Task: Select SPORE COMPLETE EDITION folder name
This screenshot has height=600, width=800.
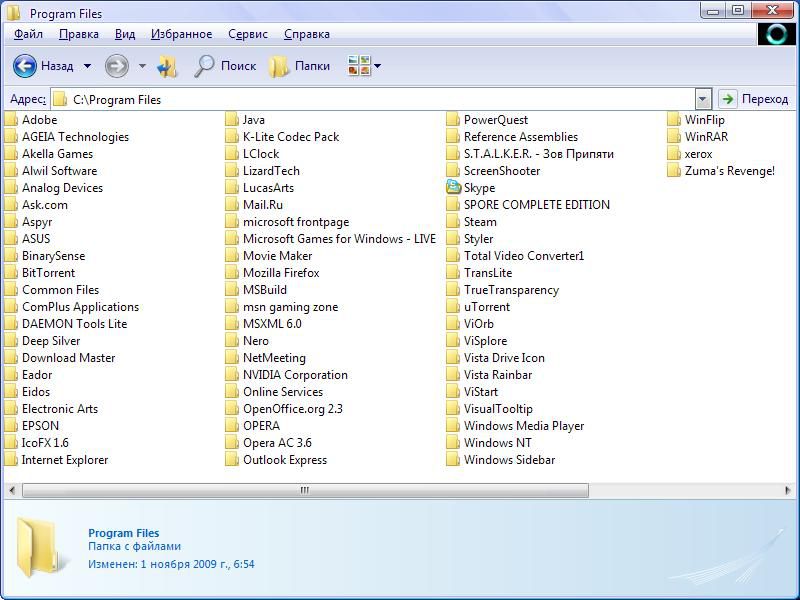Action: point(537,205)
